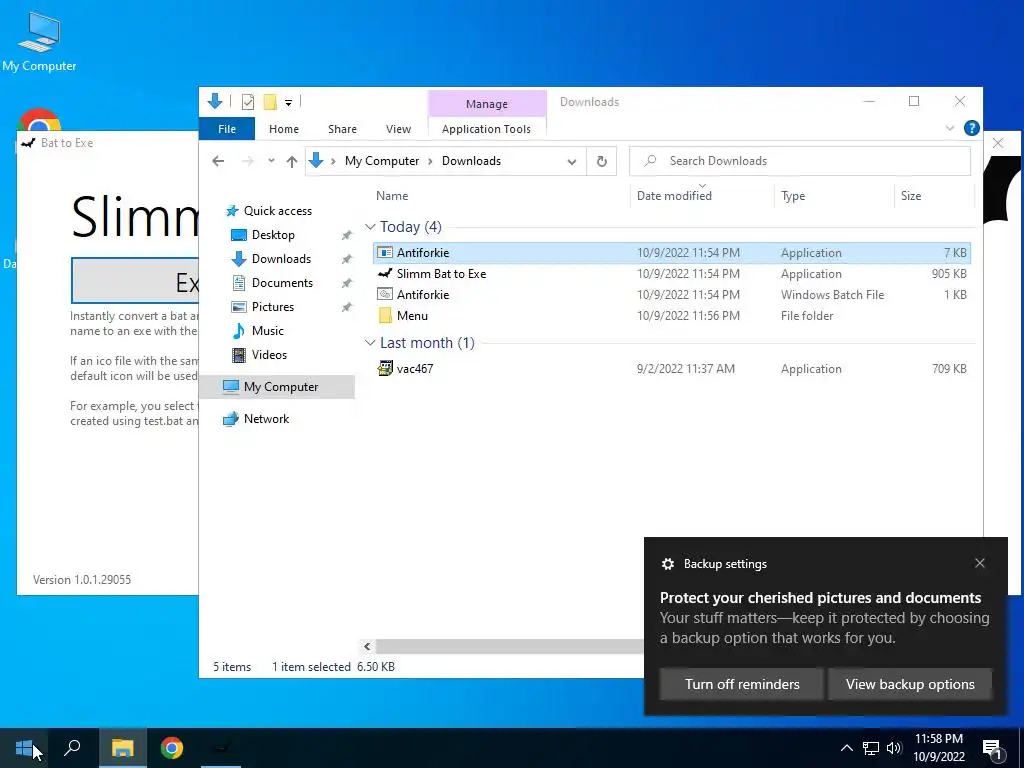Click the New folder icon in quick access toolbar

[270, 102]
